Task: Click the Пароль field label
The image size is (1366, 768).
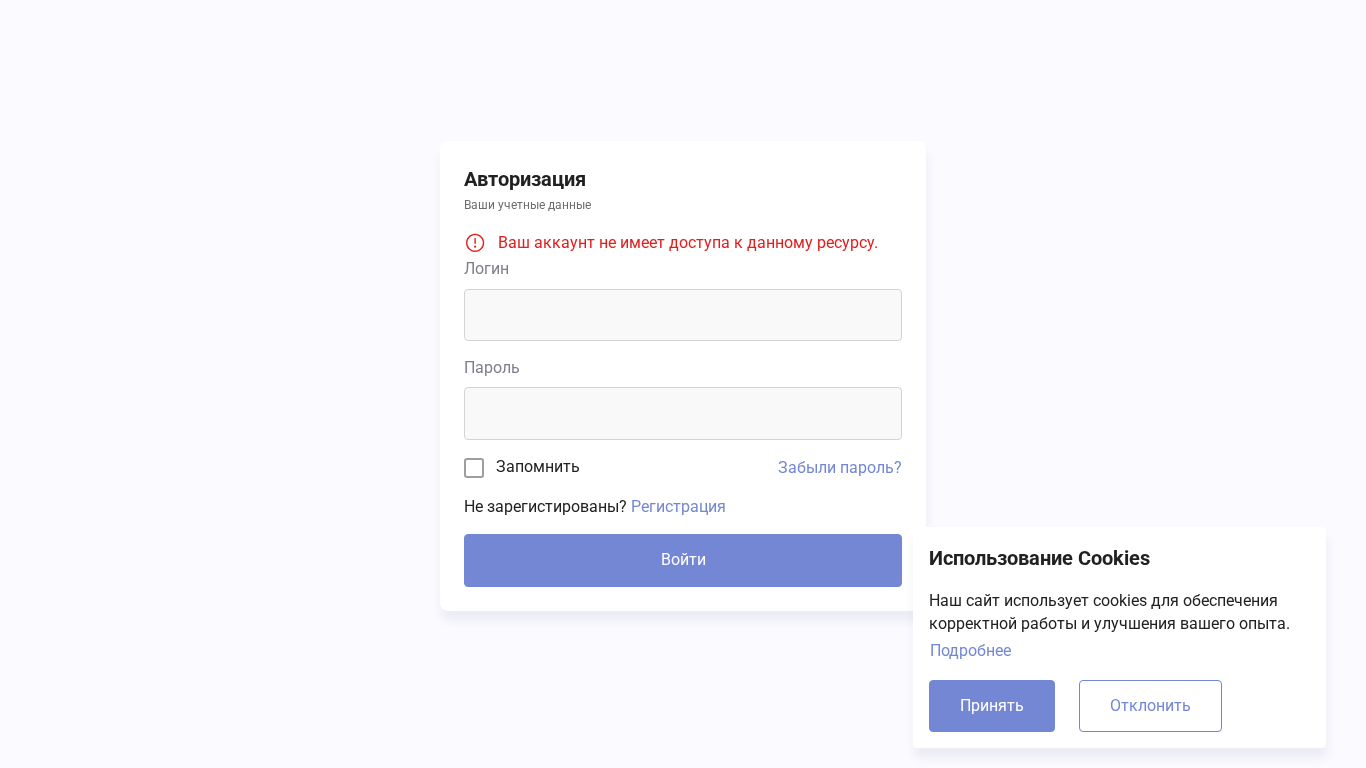Action: tap(492, 368)
